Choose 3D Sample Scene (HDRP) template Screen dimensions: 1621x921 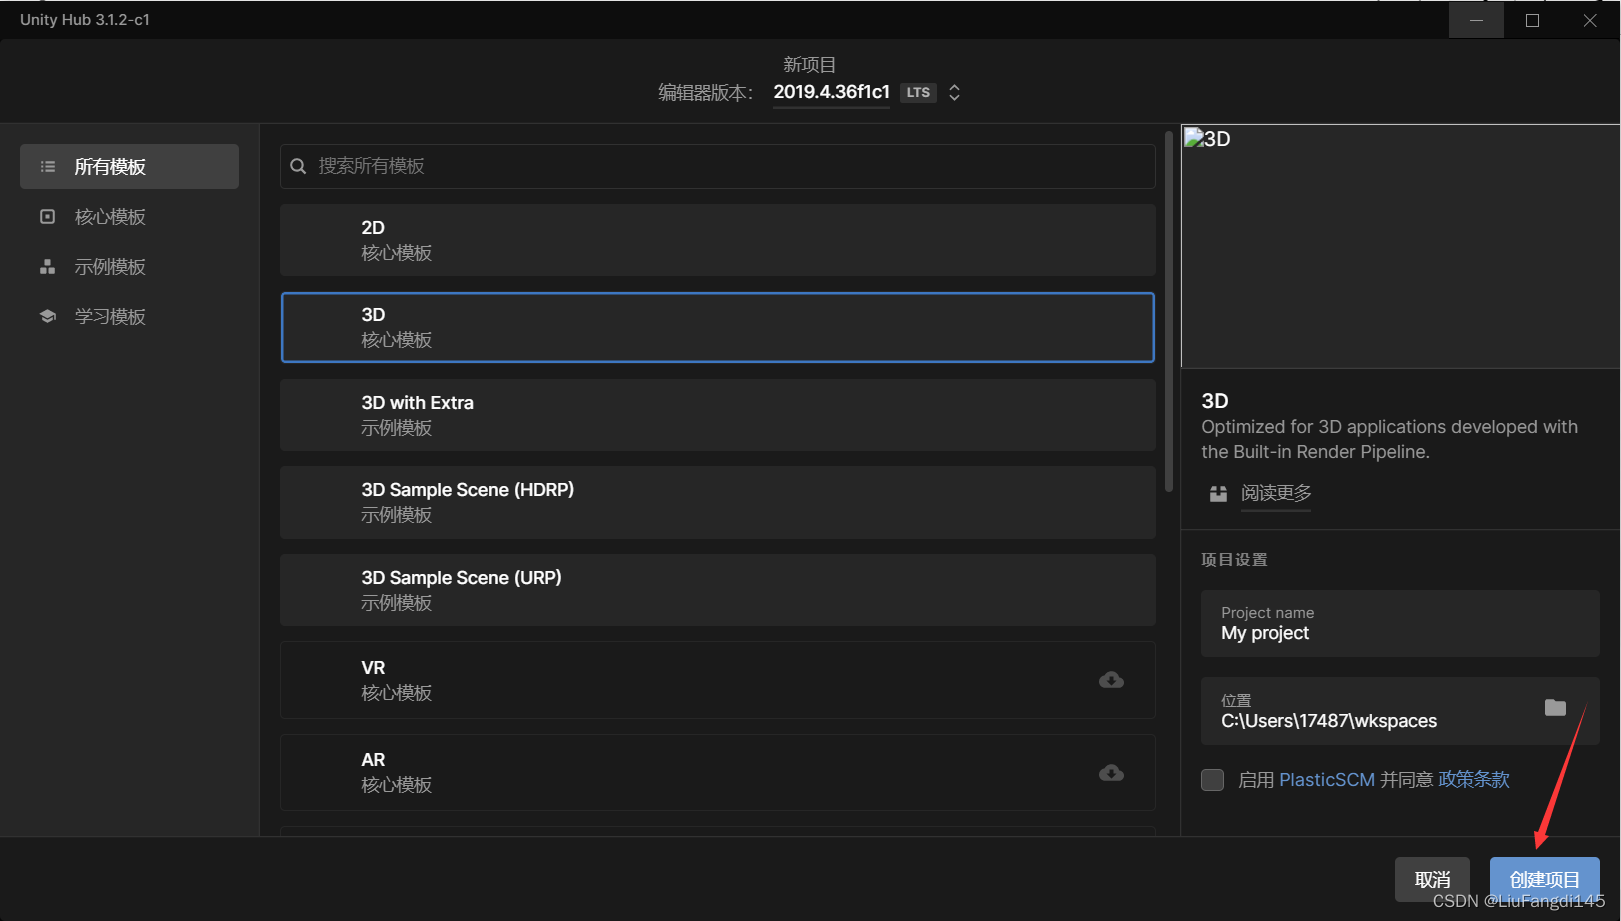[718, 502]
